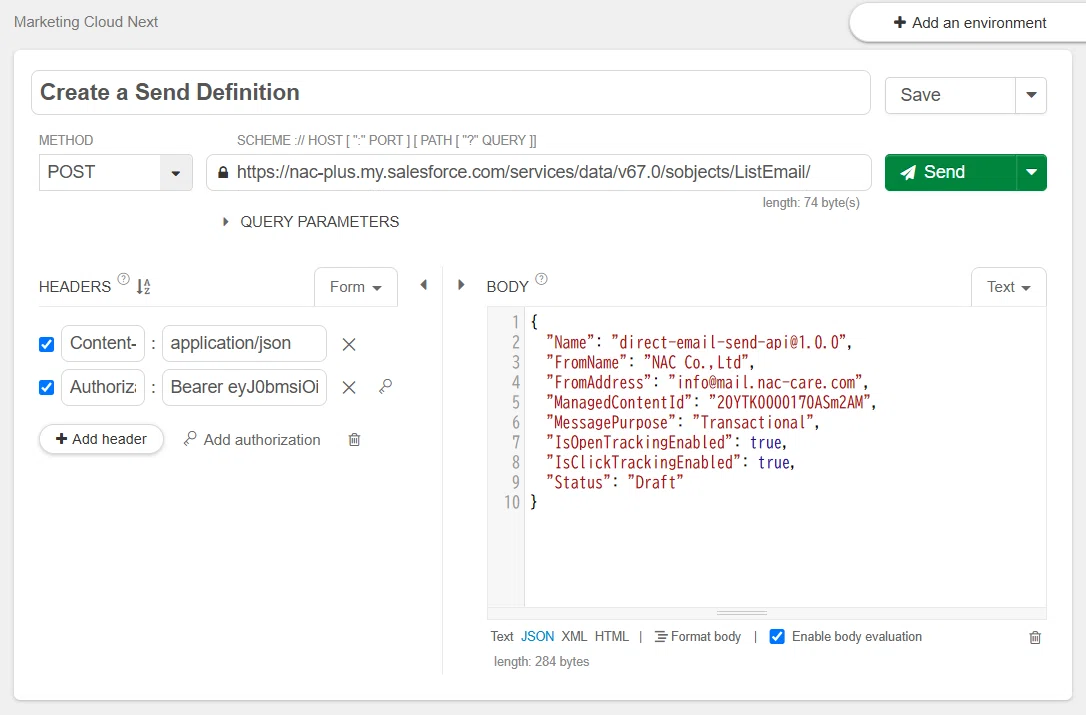Click the "ManagedContentId" line in the body
Screen dimensions: 1086x715
click(x=711, y=403)
